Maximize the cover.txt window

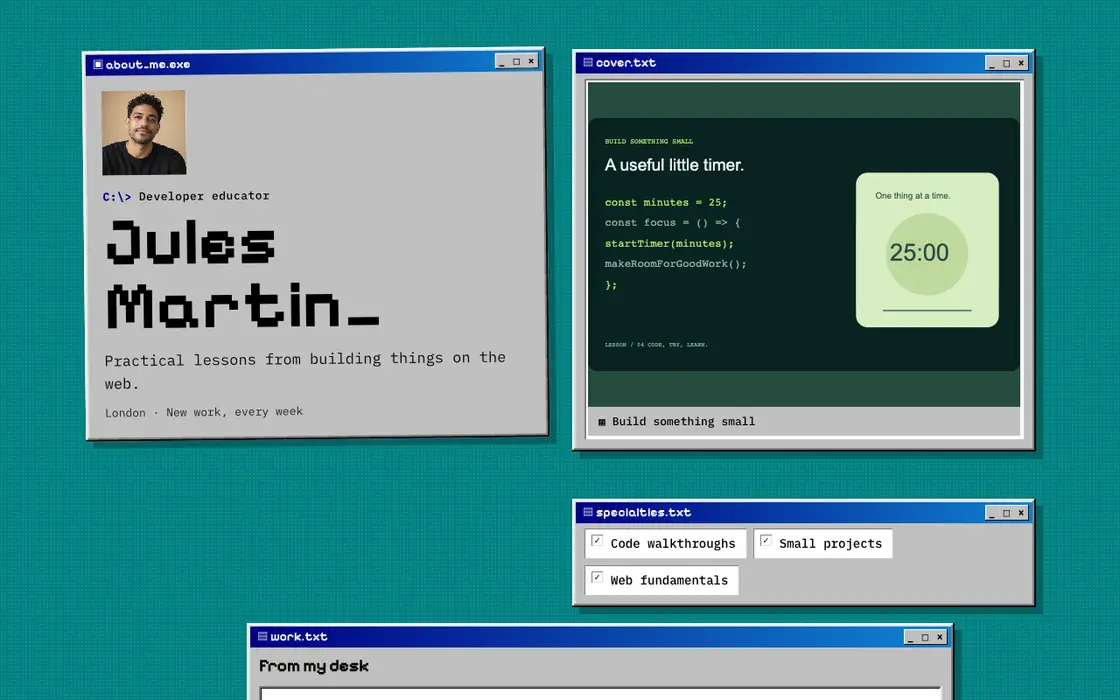pyautogui.click(x=1006, y=64)
